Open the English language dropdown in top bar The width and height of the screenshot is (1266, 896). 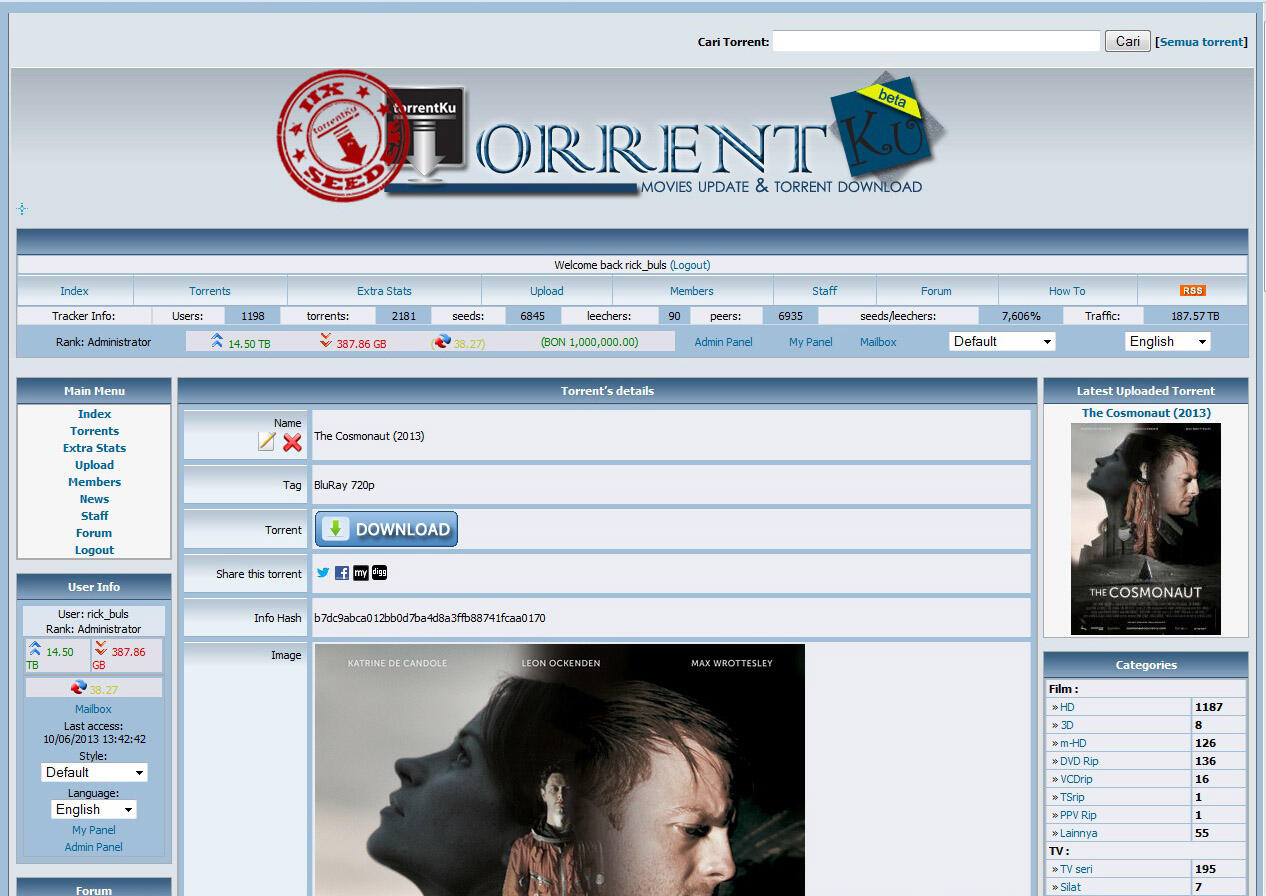(x=1167, y=341)
